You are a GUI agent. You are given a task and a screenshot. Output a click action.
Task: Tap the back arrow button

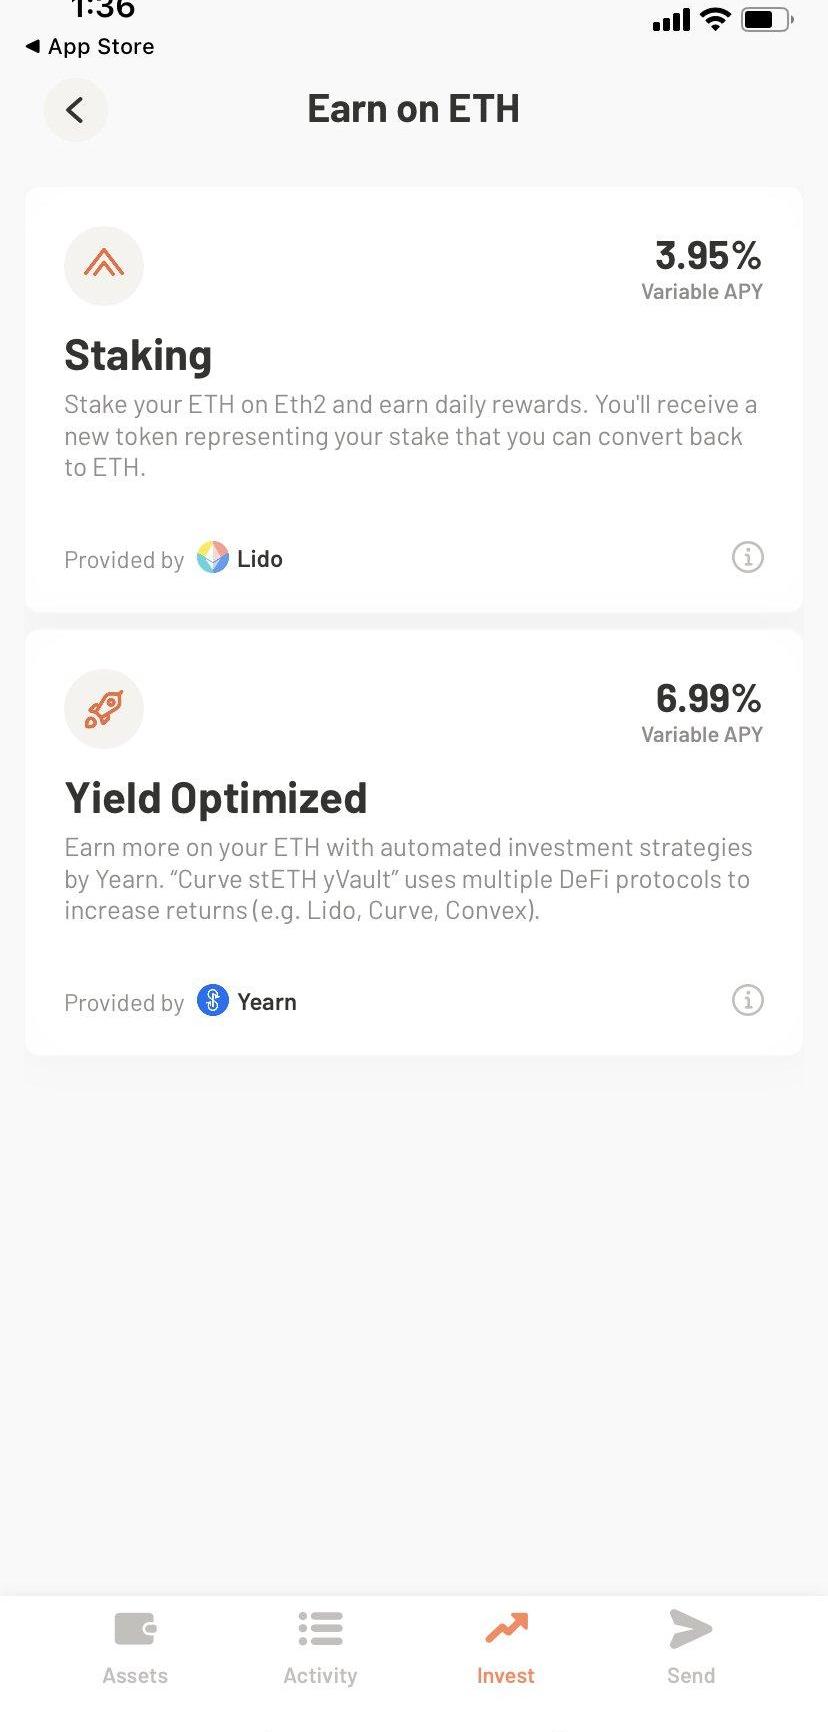tap(75, 110)
